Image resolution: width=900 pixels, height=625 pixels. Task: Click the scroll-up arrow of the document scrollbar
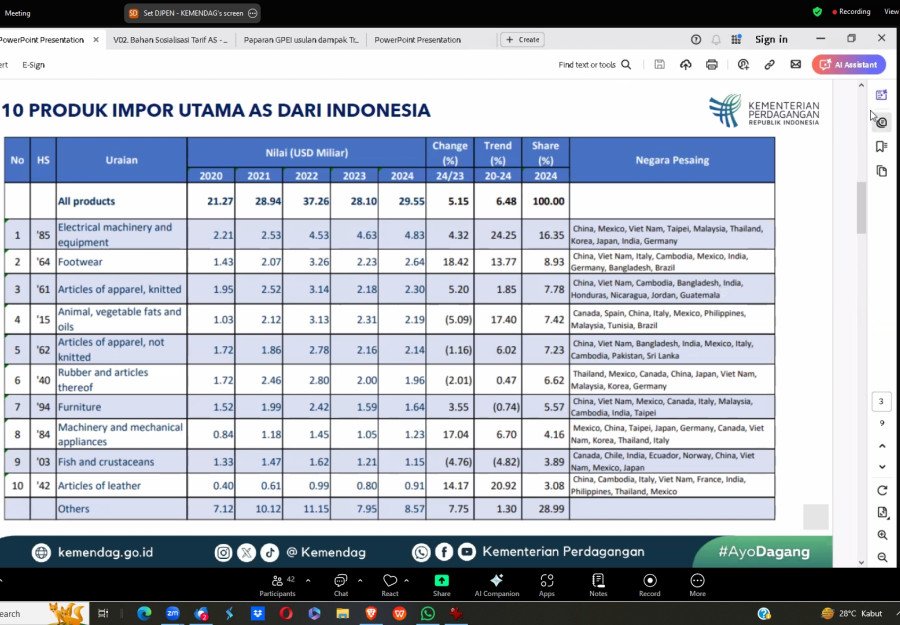coord(861,86)
